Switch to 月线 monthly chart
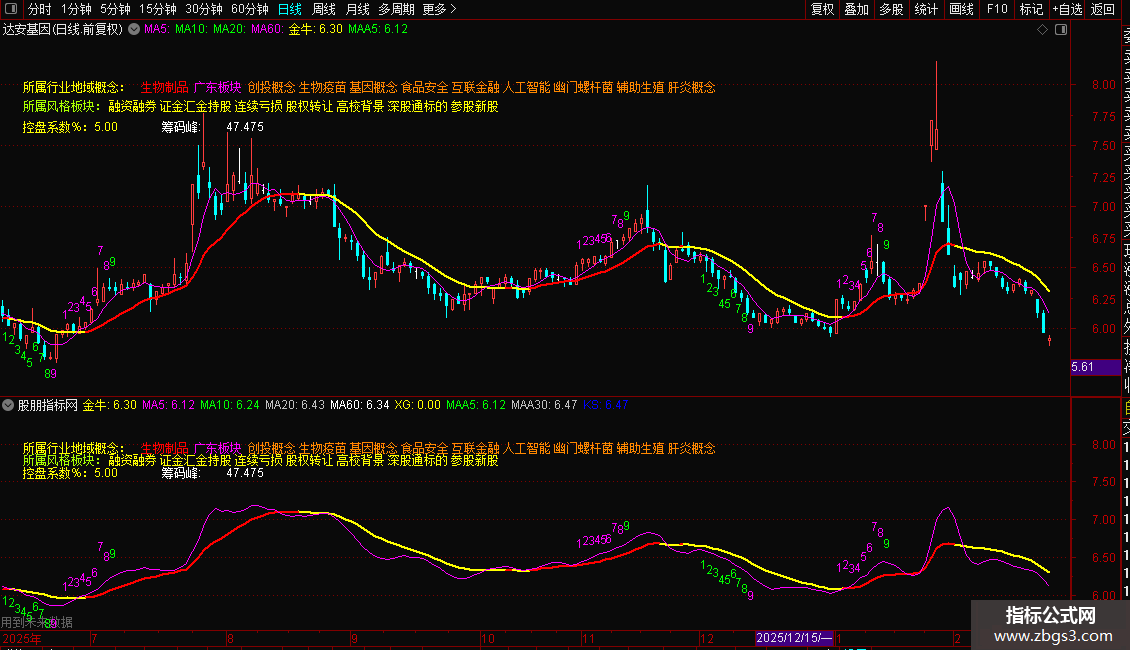 357,9
